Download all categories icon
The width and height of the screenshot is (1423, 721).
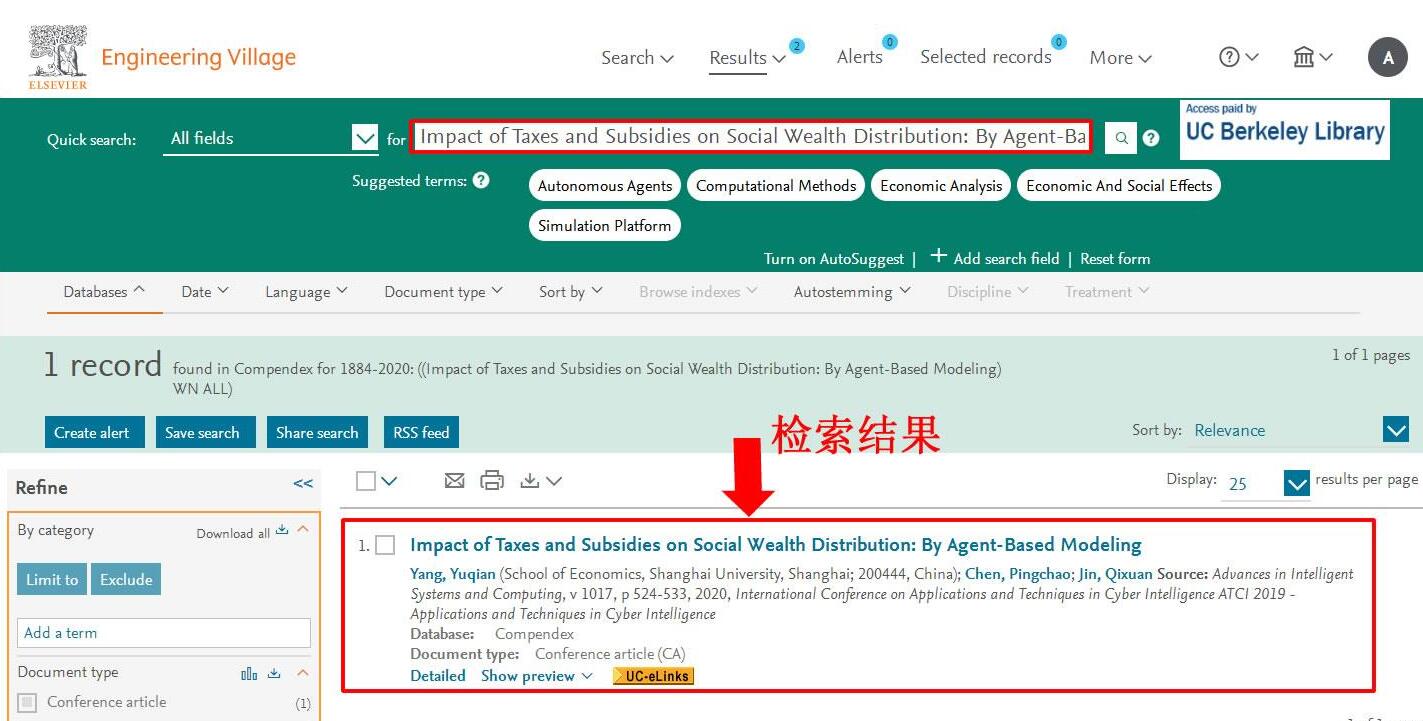[281, 530]
